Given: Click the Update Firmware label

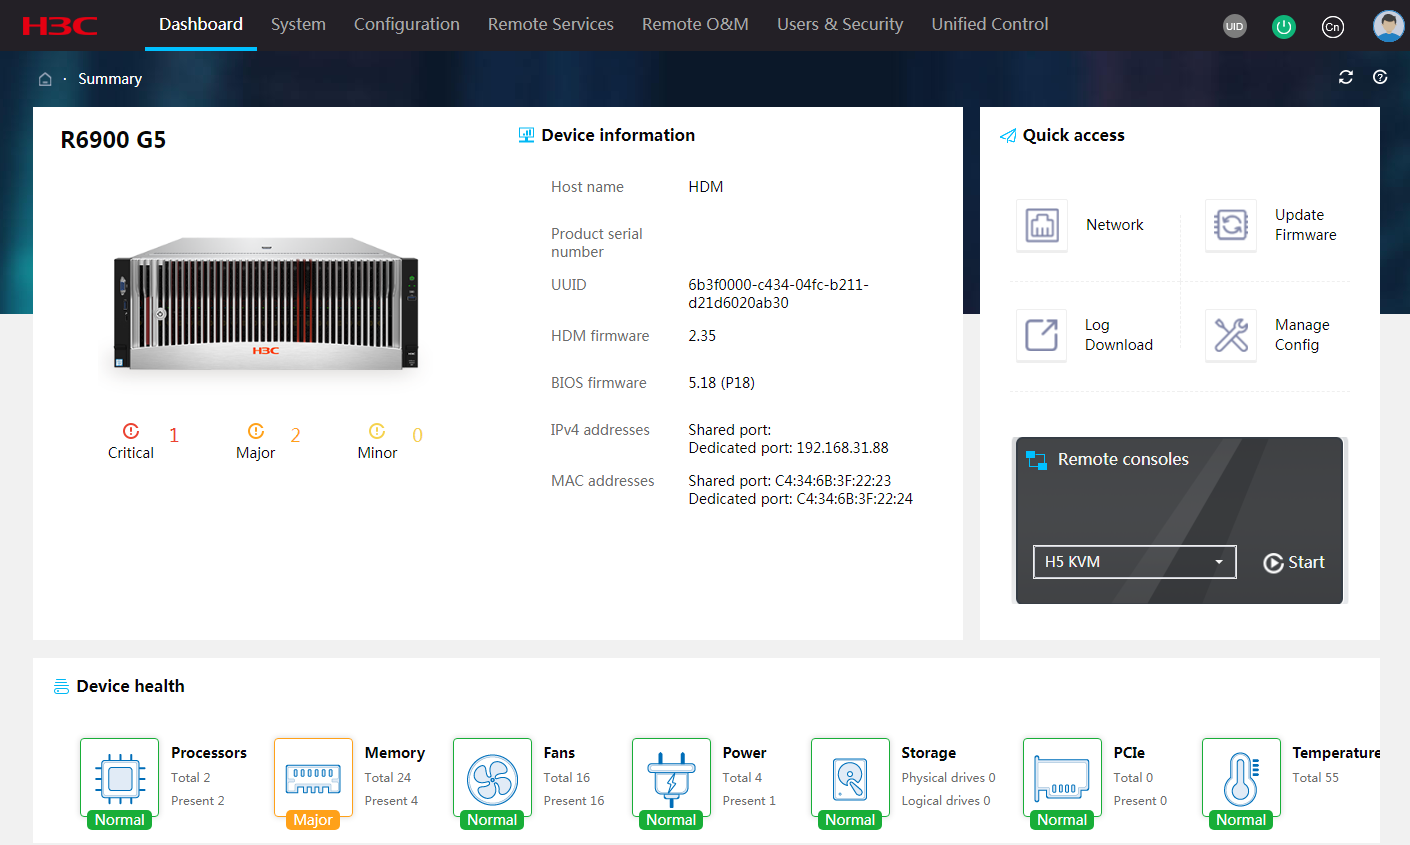Looking at the screenshot, I should (1306, 225).
